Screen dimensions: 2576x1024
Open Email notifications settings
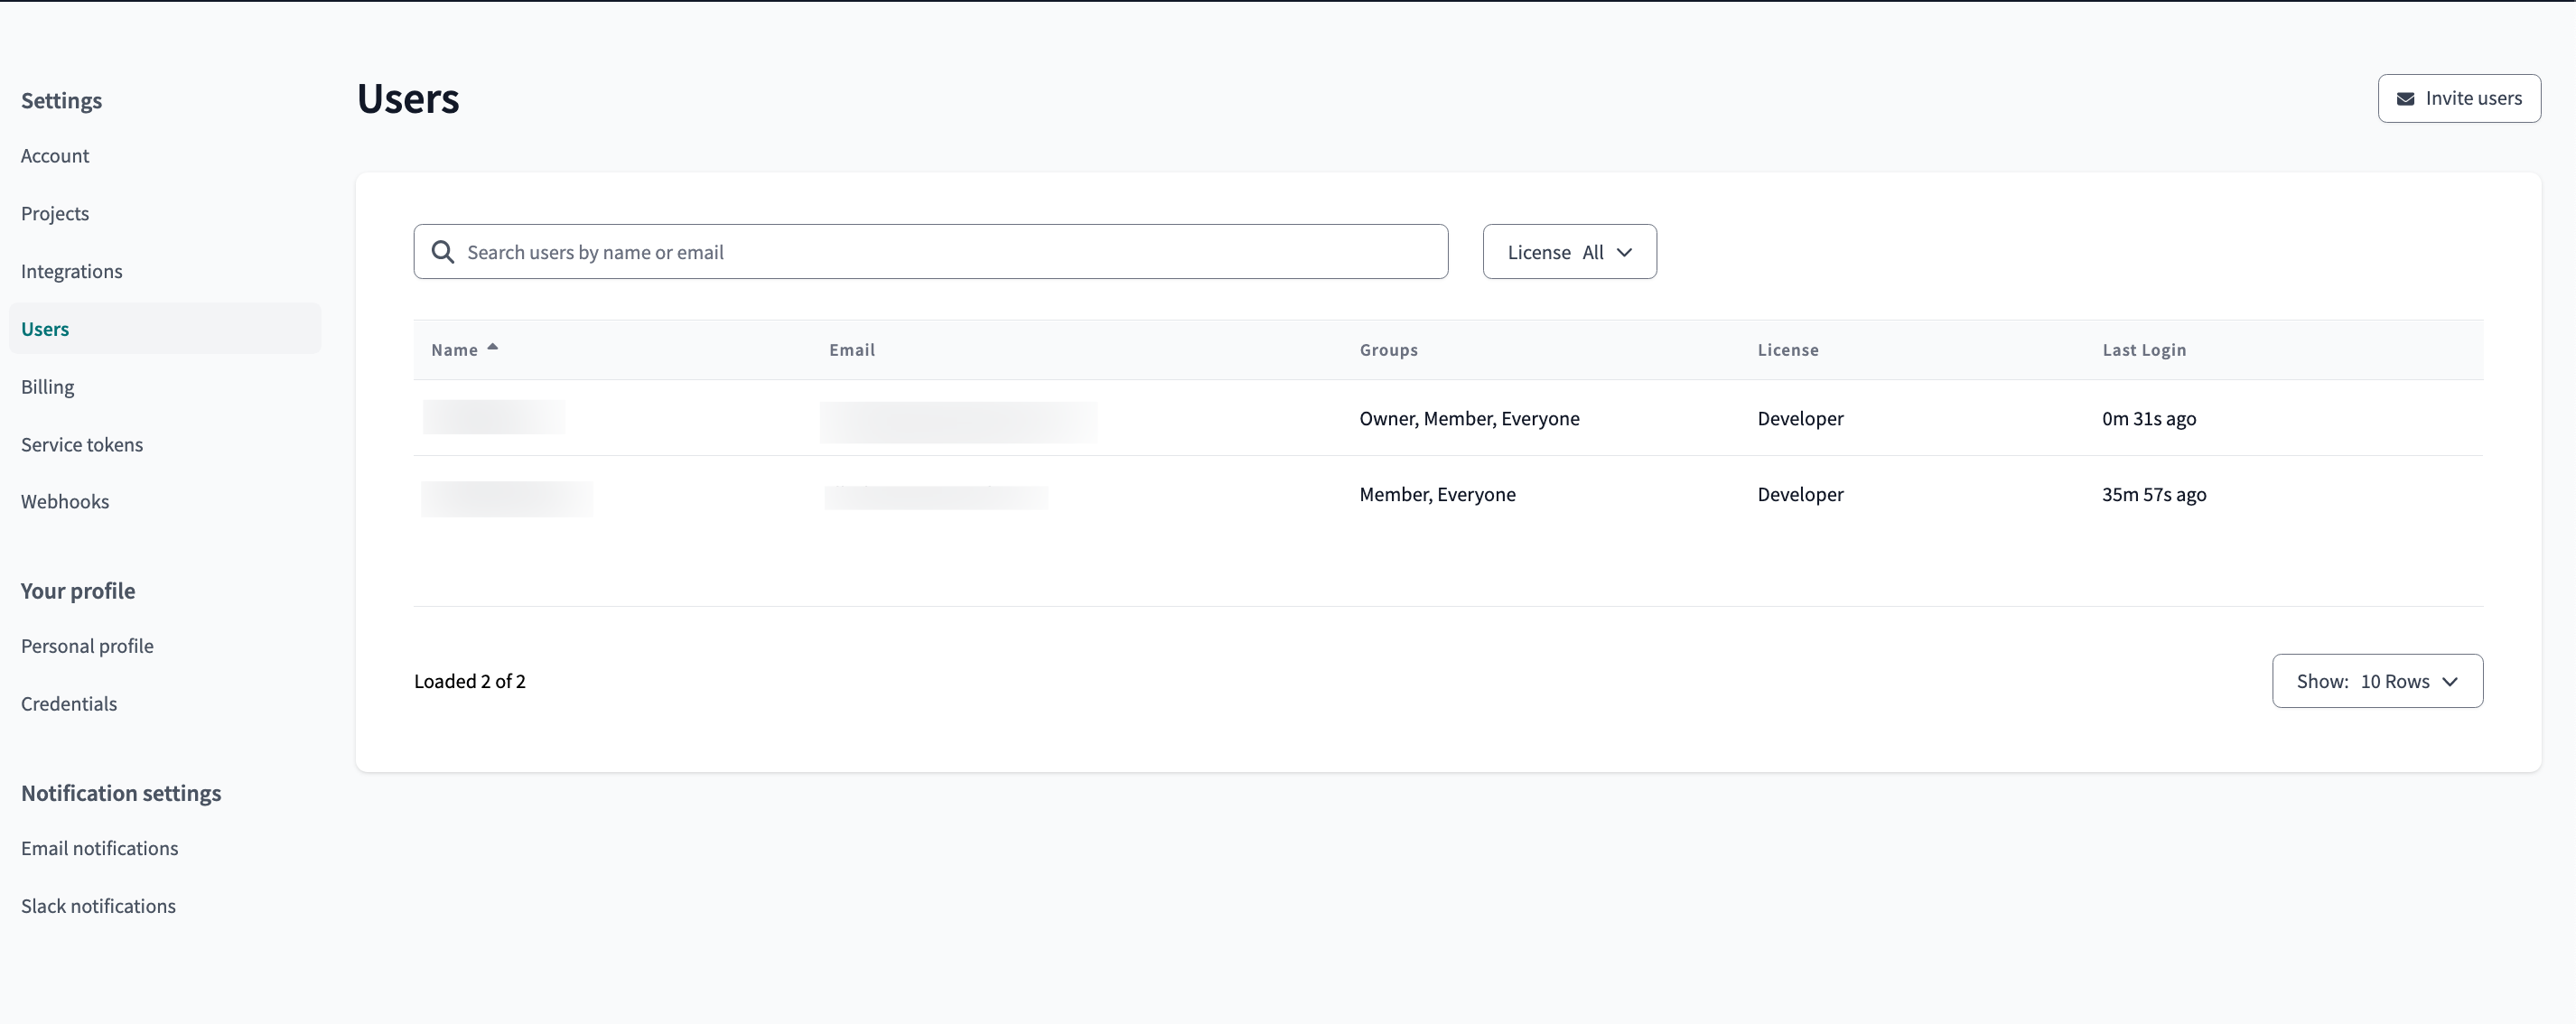[x=99, y=847]
